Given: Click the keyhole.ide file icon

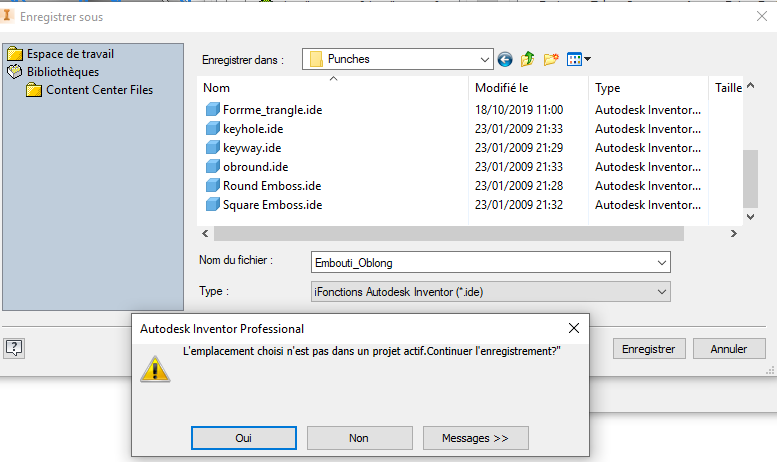Looking at the screenshot, I should click(x=213, y=128).
